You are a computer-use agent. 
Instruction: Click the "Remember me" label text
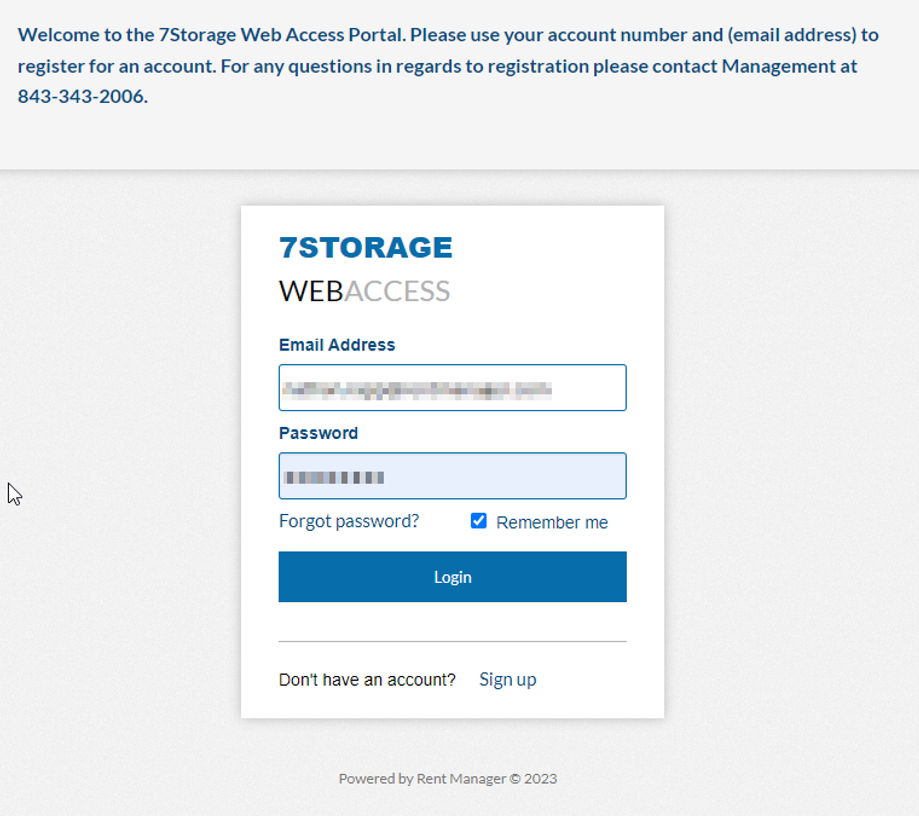click(x=551, y=522)
